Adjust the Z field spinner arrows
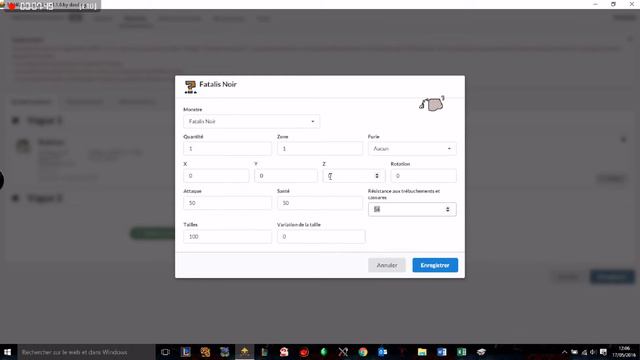The height and width of the screenshot is (360, 640). [x=377, y=176]
